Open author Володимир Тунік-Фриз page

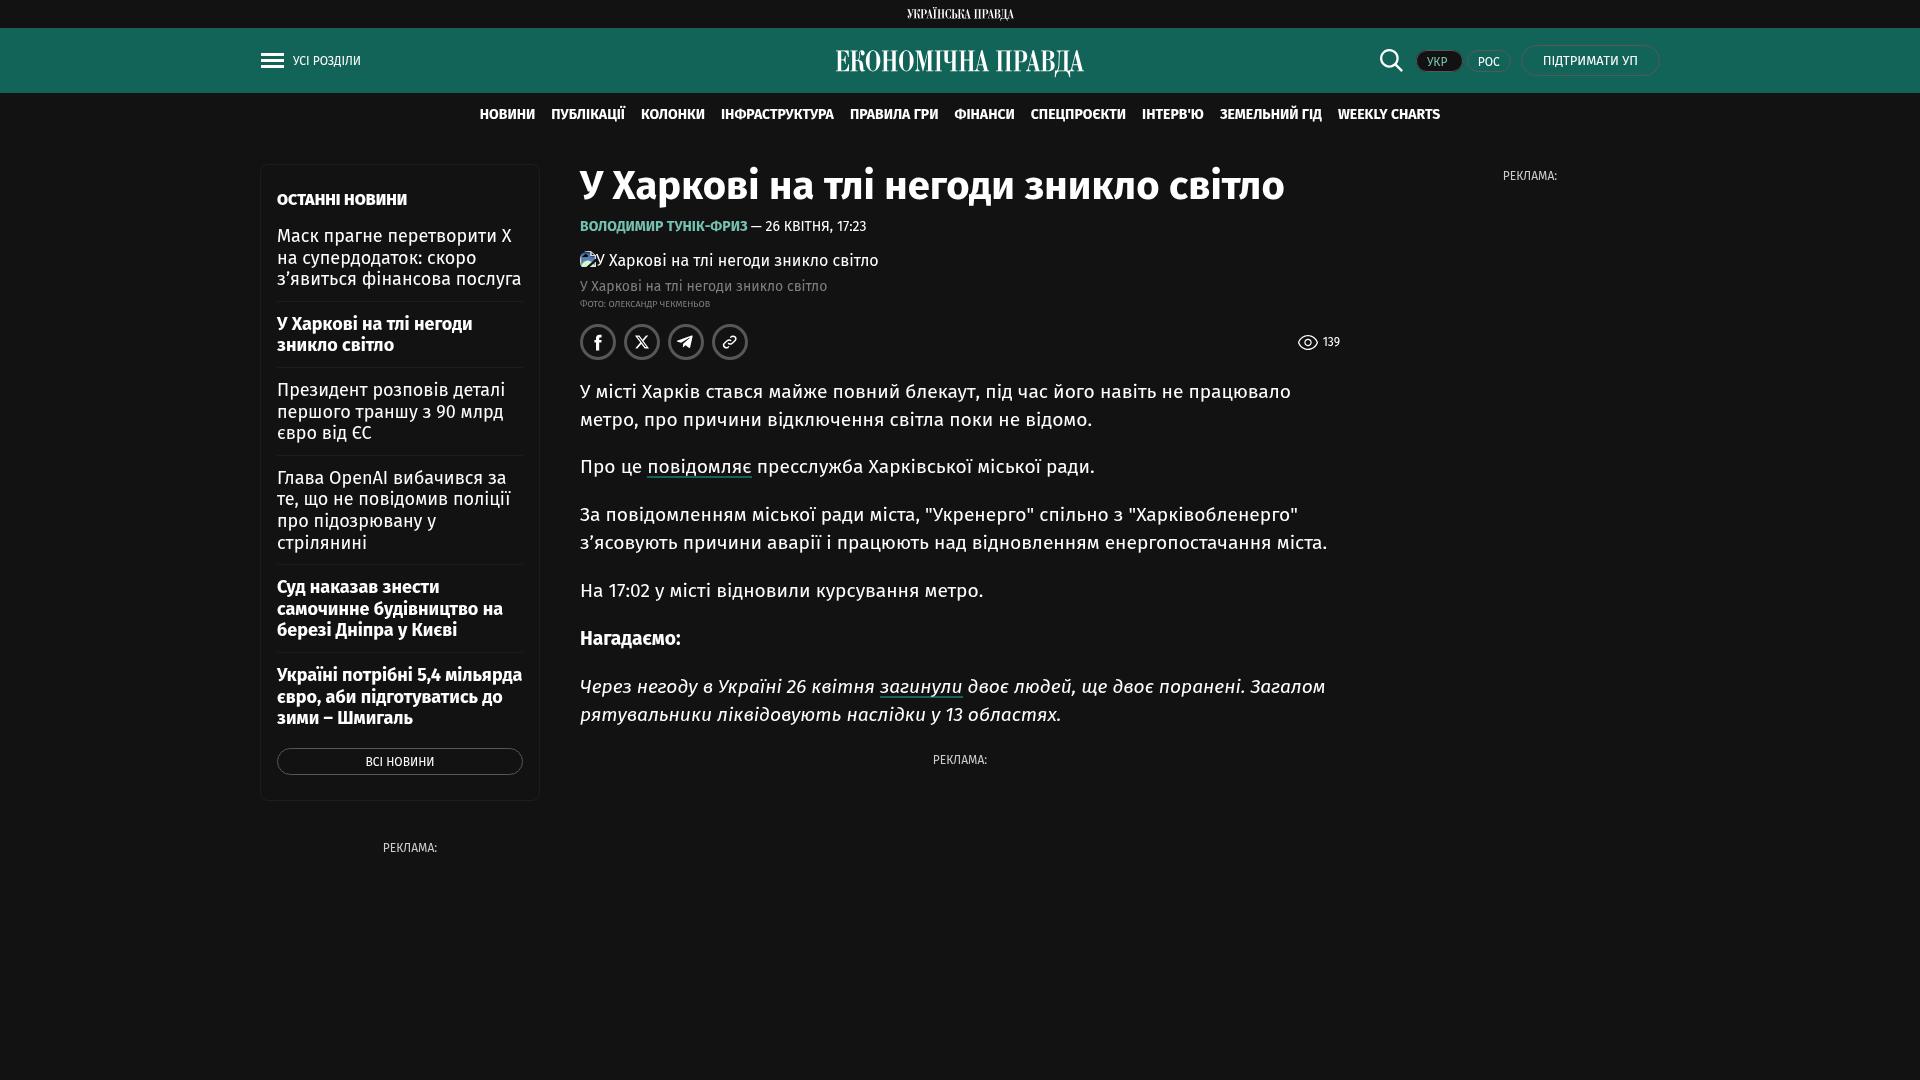(x=663, y=227)
